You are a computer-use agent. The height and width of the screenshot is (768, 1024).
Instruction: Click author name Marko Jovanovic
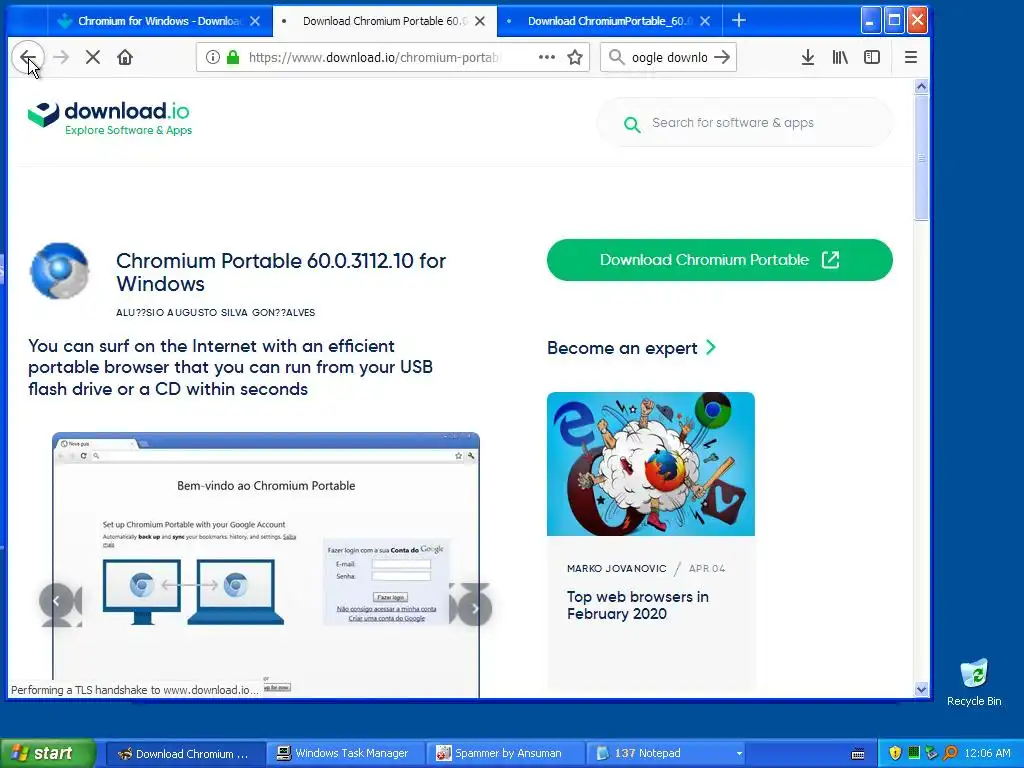coord(616,569)
